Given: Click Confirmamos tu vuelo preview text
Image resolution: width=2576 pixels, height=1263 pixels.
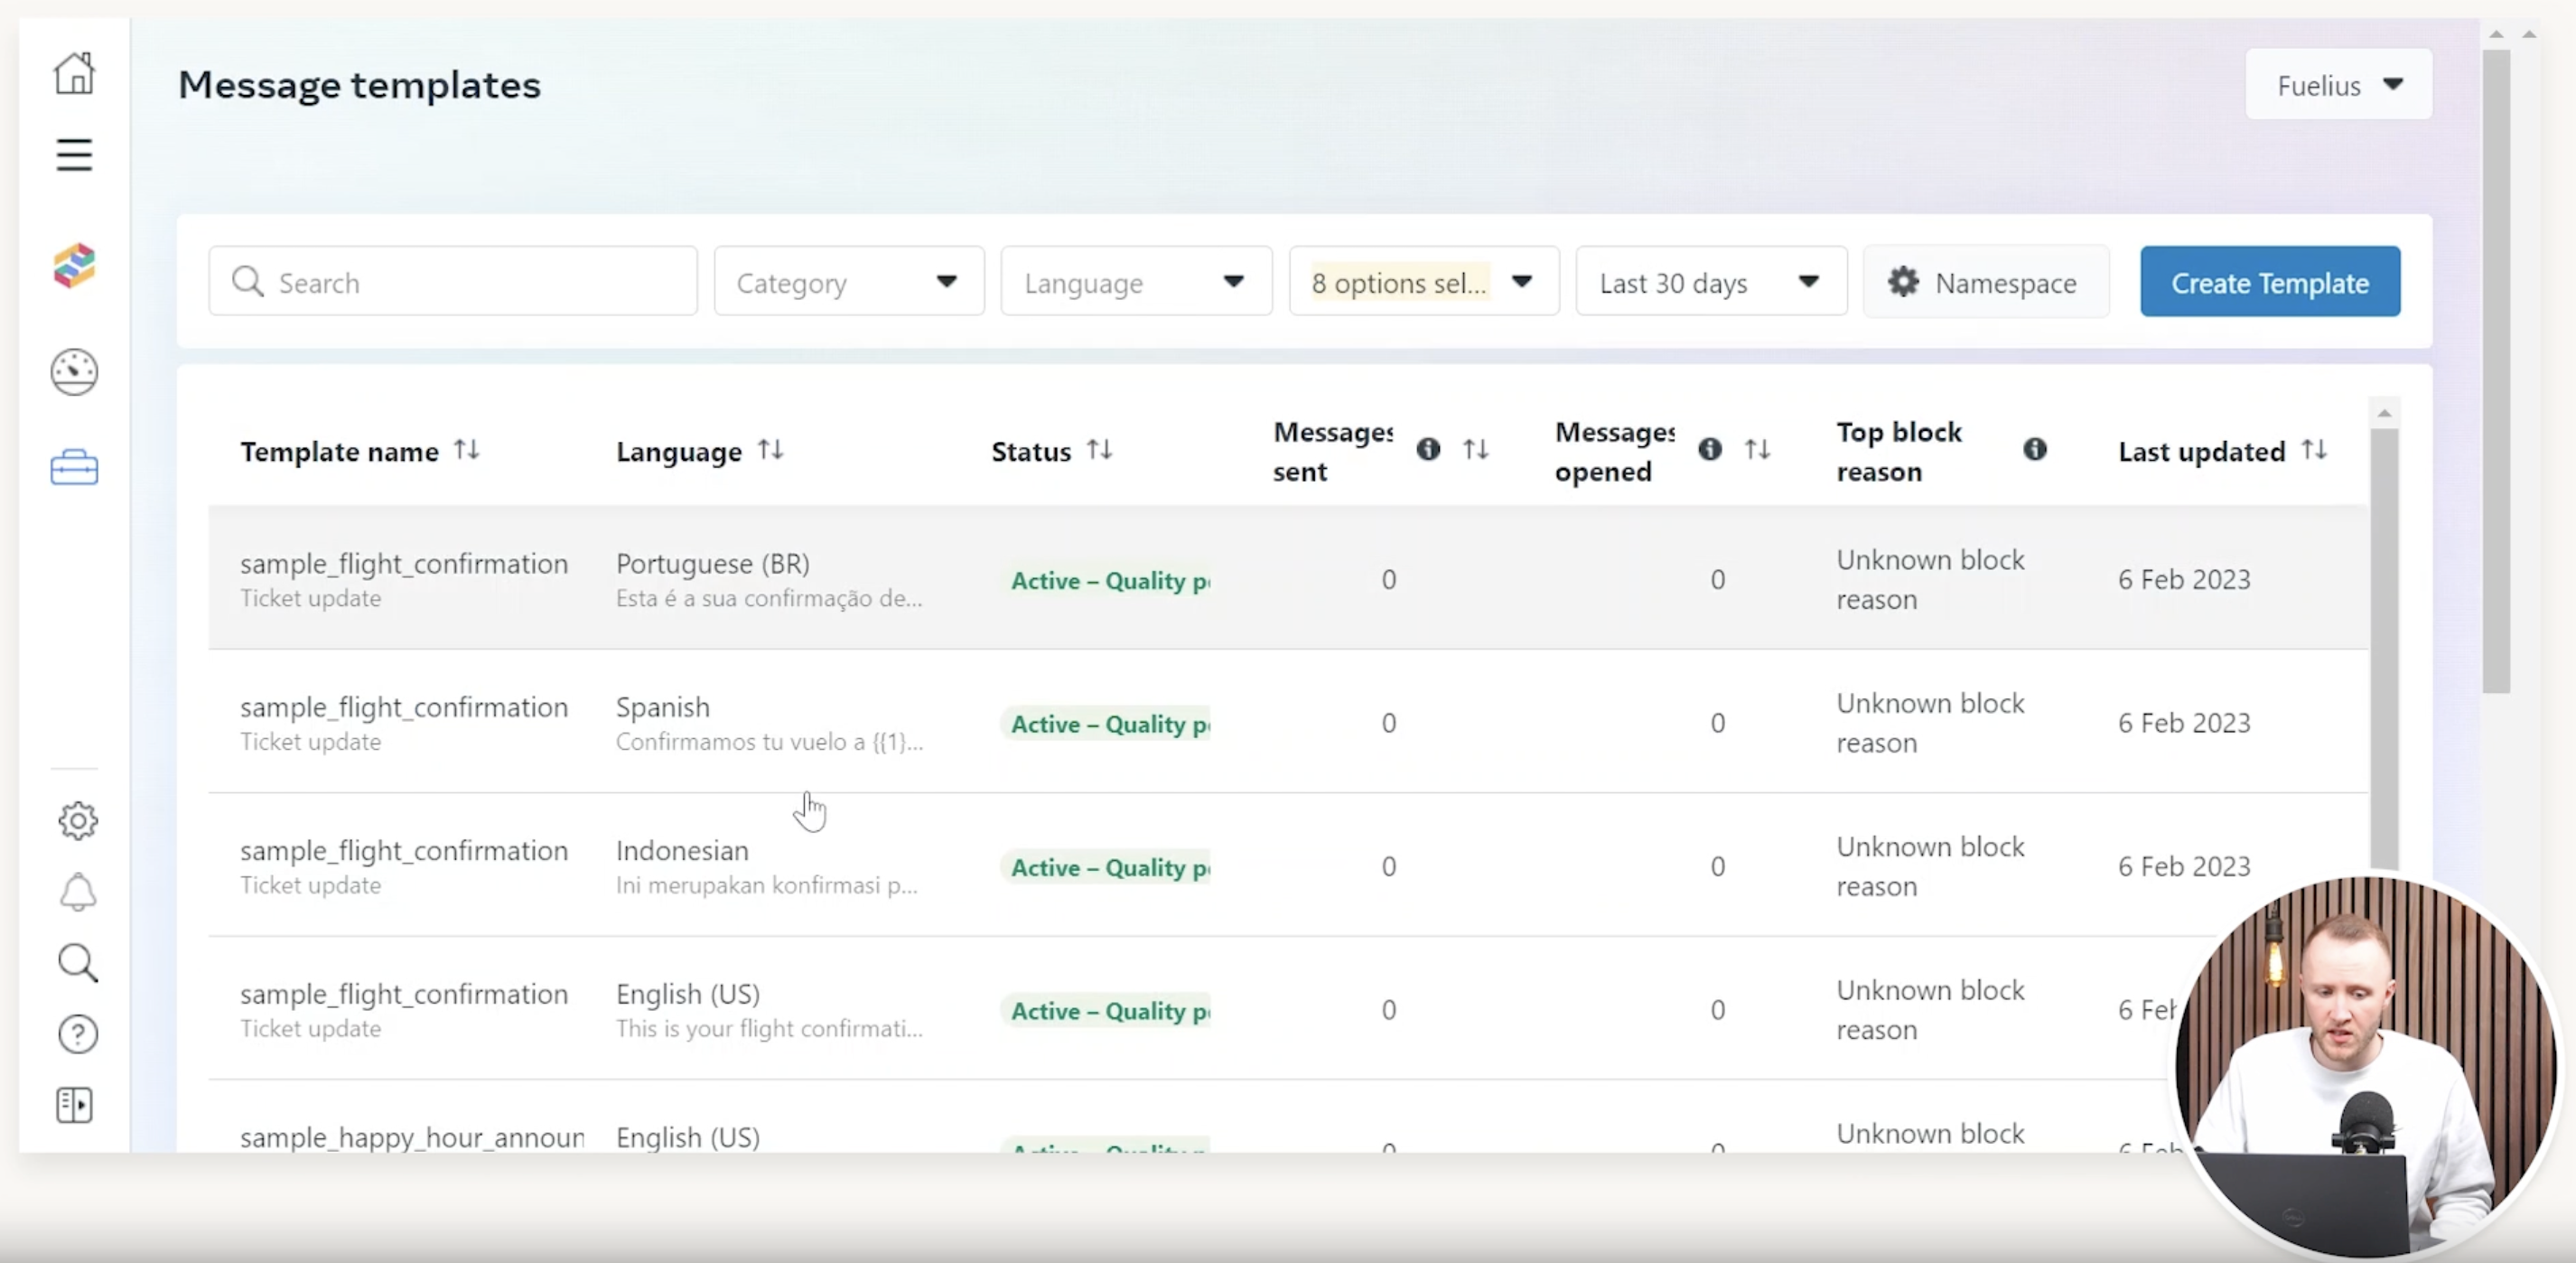Looking at the screenshot, I should pos(768,741).
